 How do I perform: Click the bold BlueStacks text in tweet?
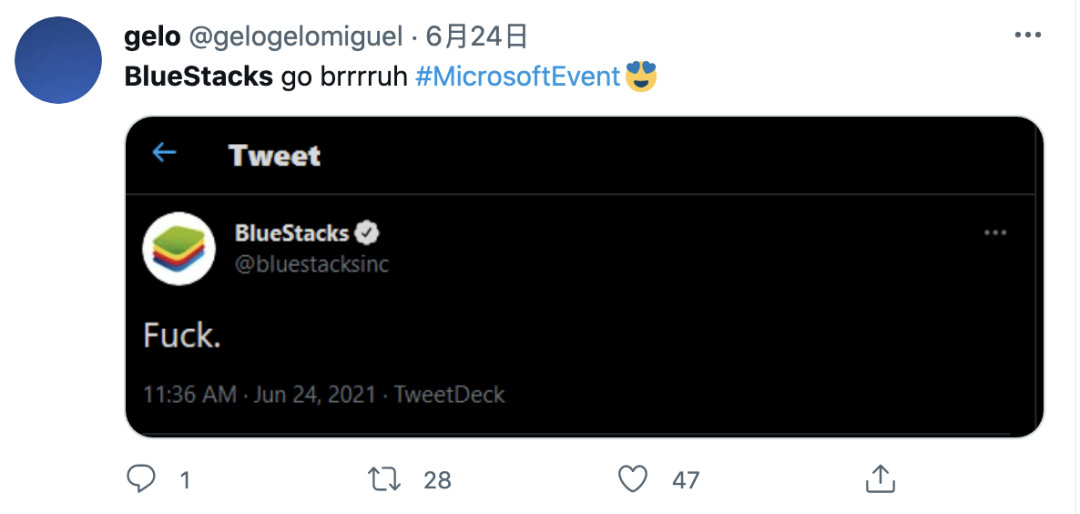[x=198, y=76]
